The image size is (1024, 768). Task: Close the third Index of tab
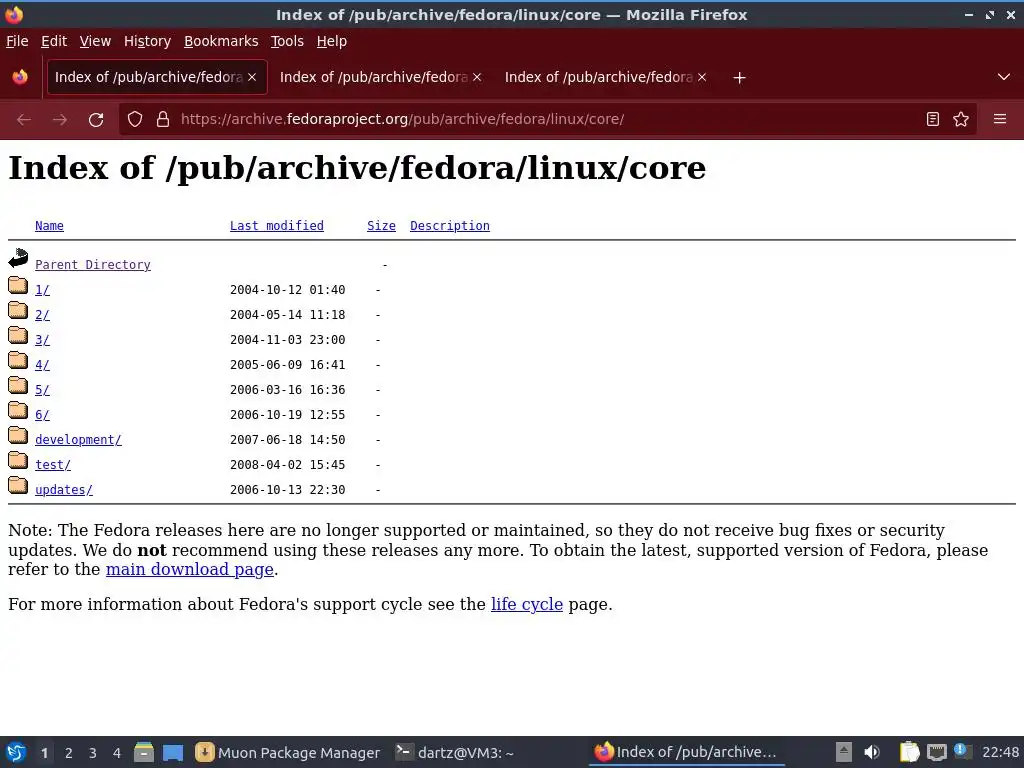[702, 77]
